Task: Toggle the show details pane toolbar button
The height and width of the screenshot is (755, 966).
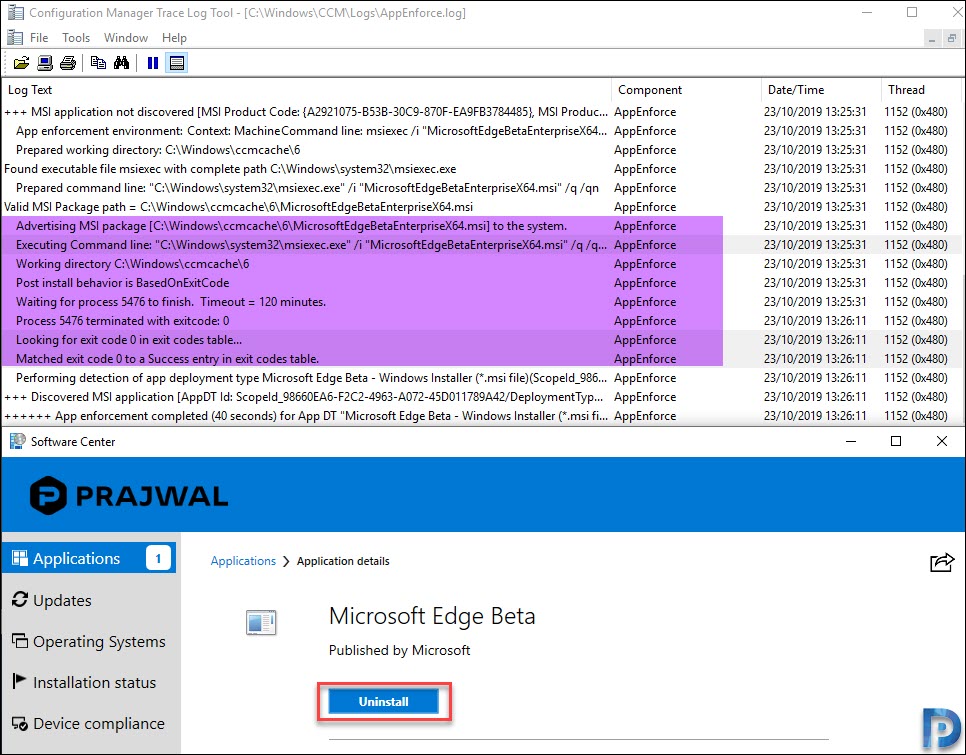Action: pos(177,63)
